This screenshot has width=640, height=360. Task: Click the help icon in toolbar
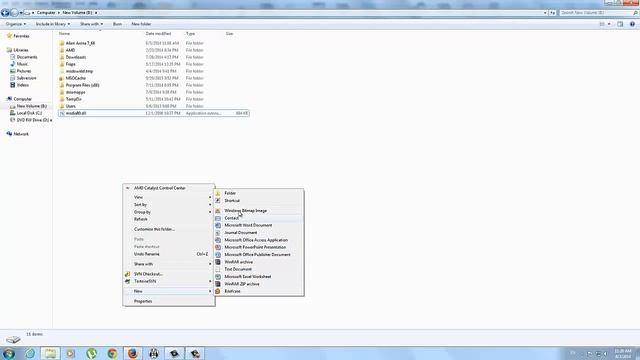[x=632, y=24]
